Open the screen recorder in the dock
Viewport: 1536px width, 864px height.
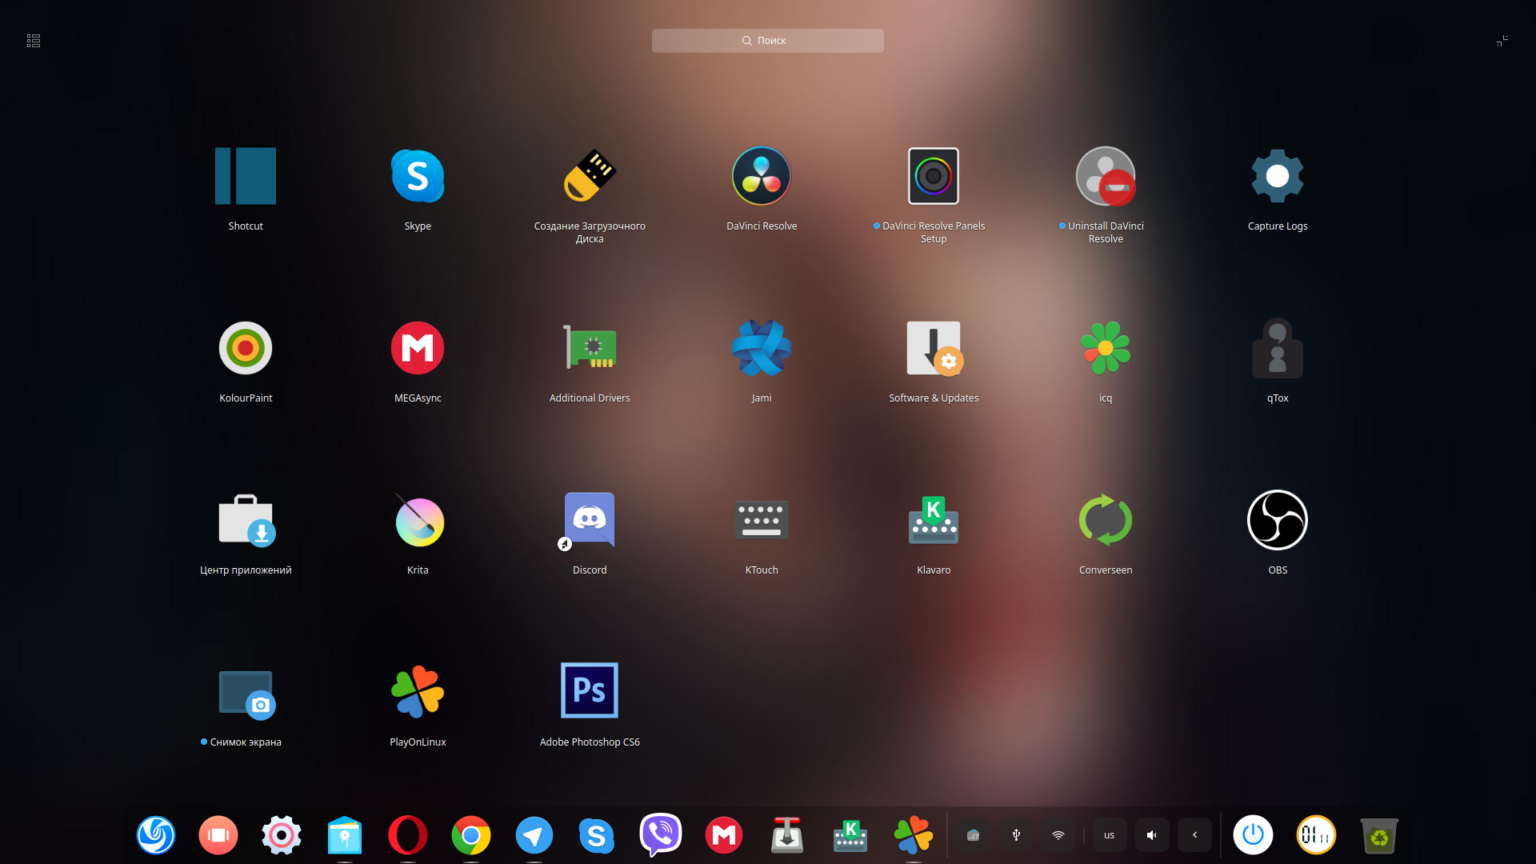(x=218, y=835)
